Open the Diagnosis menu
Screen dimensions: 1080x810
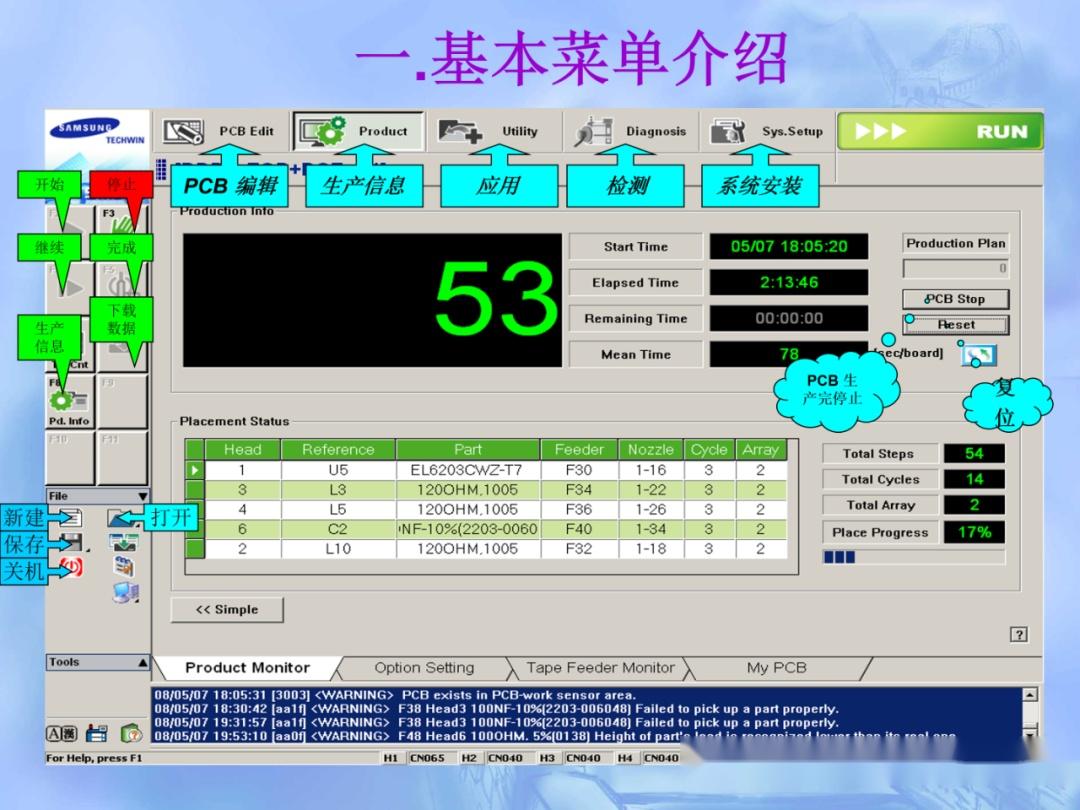(x=630, y=131)
